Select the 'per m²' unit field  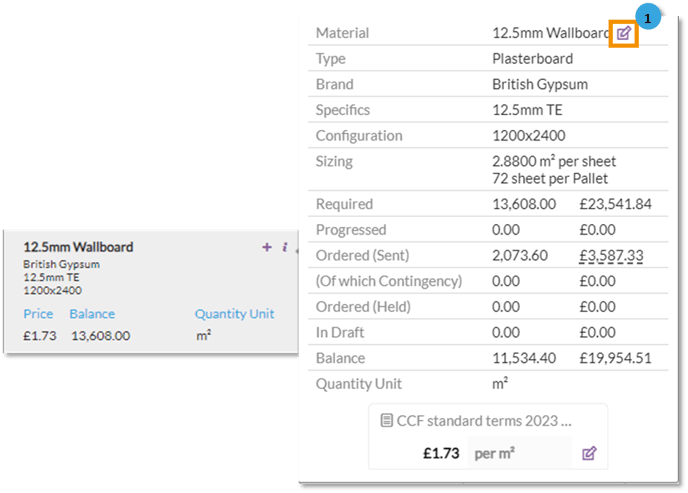click(x=518, y=453)
